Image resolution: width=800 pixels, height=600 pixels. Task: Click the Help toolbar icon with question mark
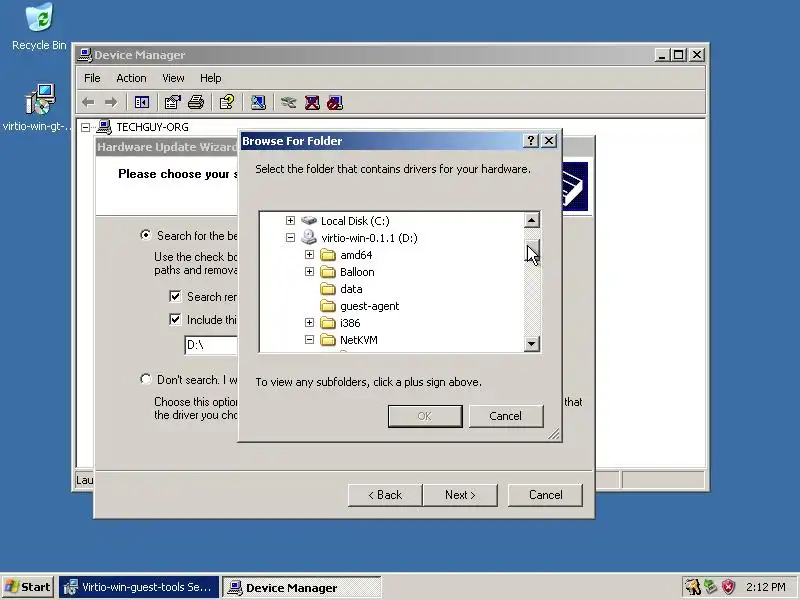(x=227, y=103)
